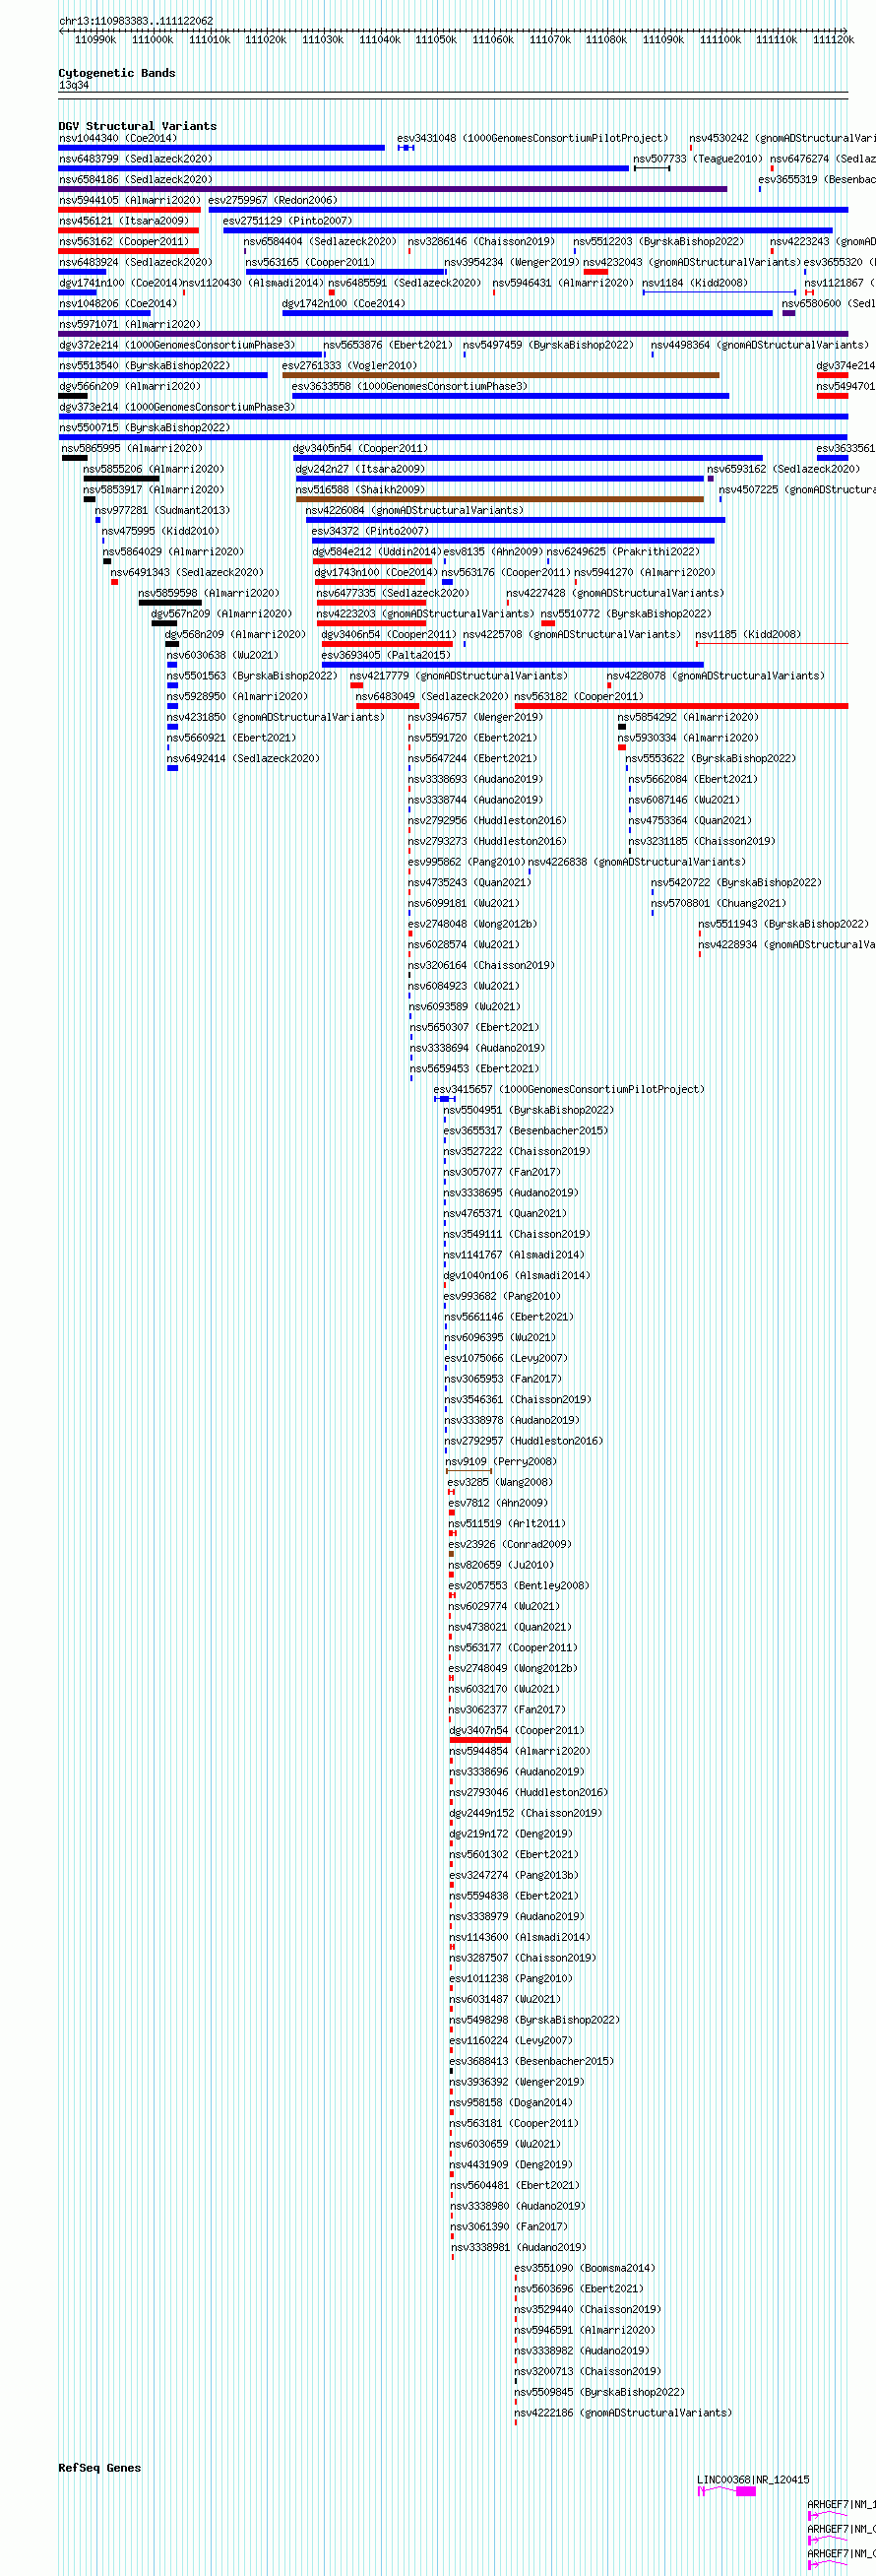The image size is (876, 2576).
Task: Click esv34372 (Pinto2007) label
Action: coord(370,531)
